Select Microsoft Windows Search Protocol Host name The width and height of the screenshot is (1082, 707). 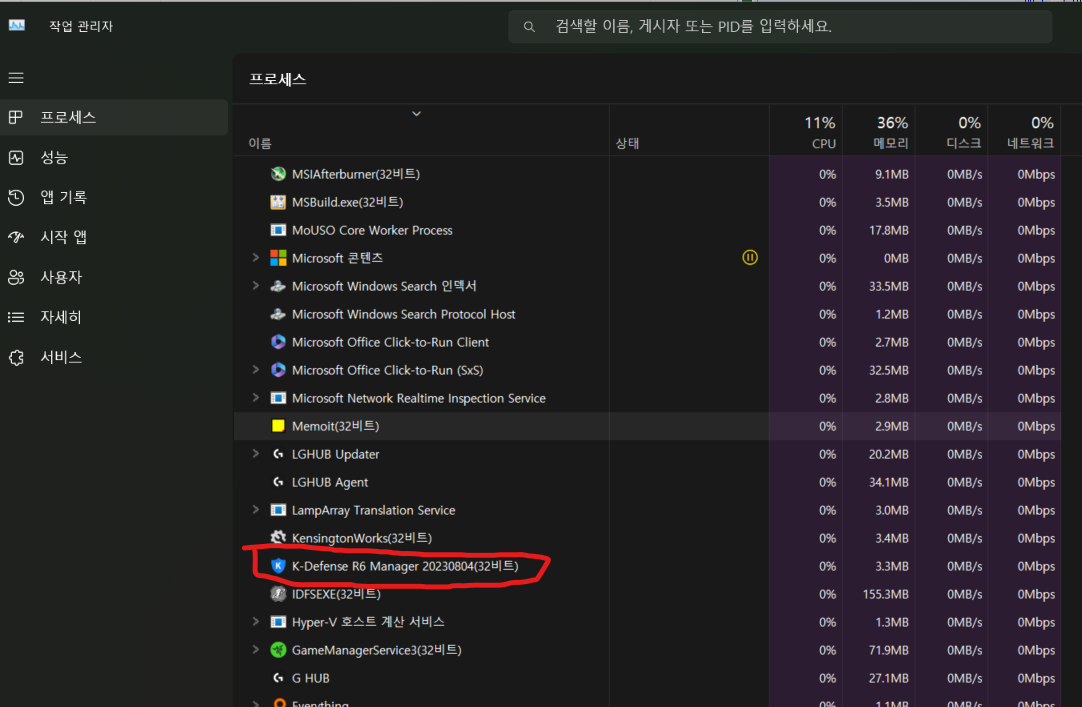click(x=404, y=315)
